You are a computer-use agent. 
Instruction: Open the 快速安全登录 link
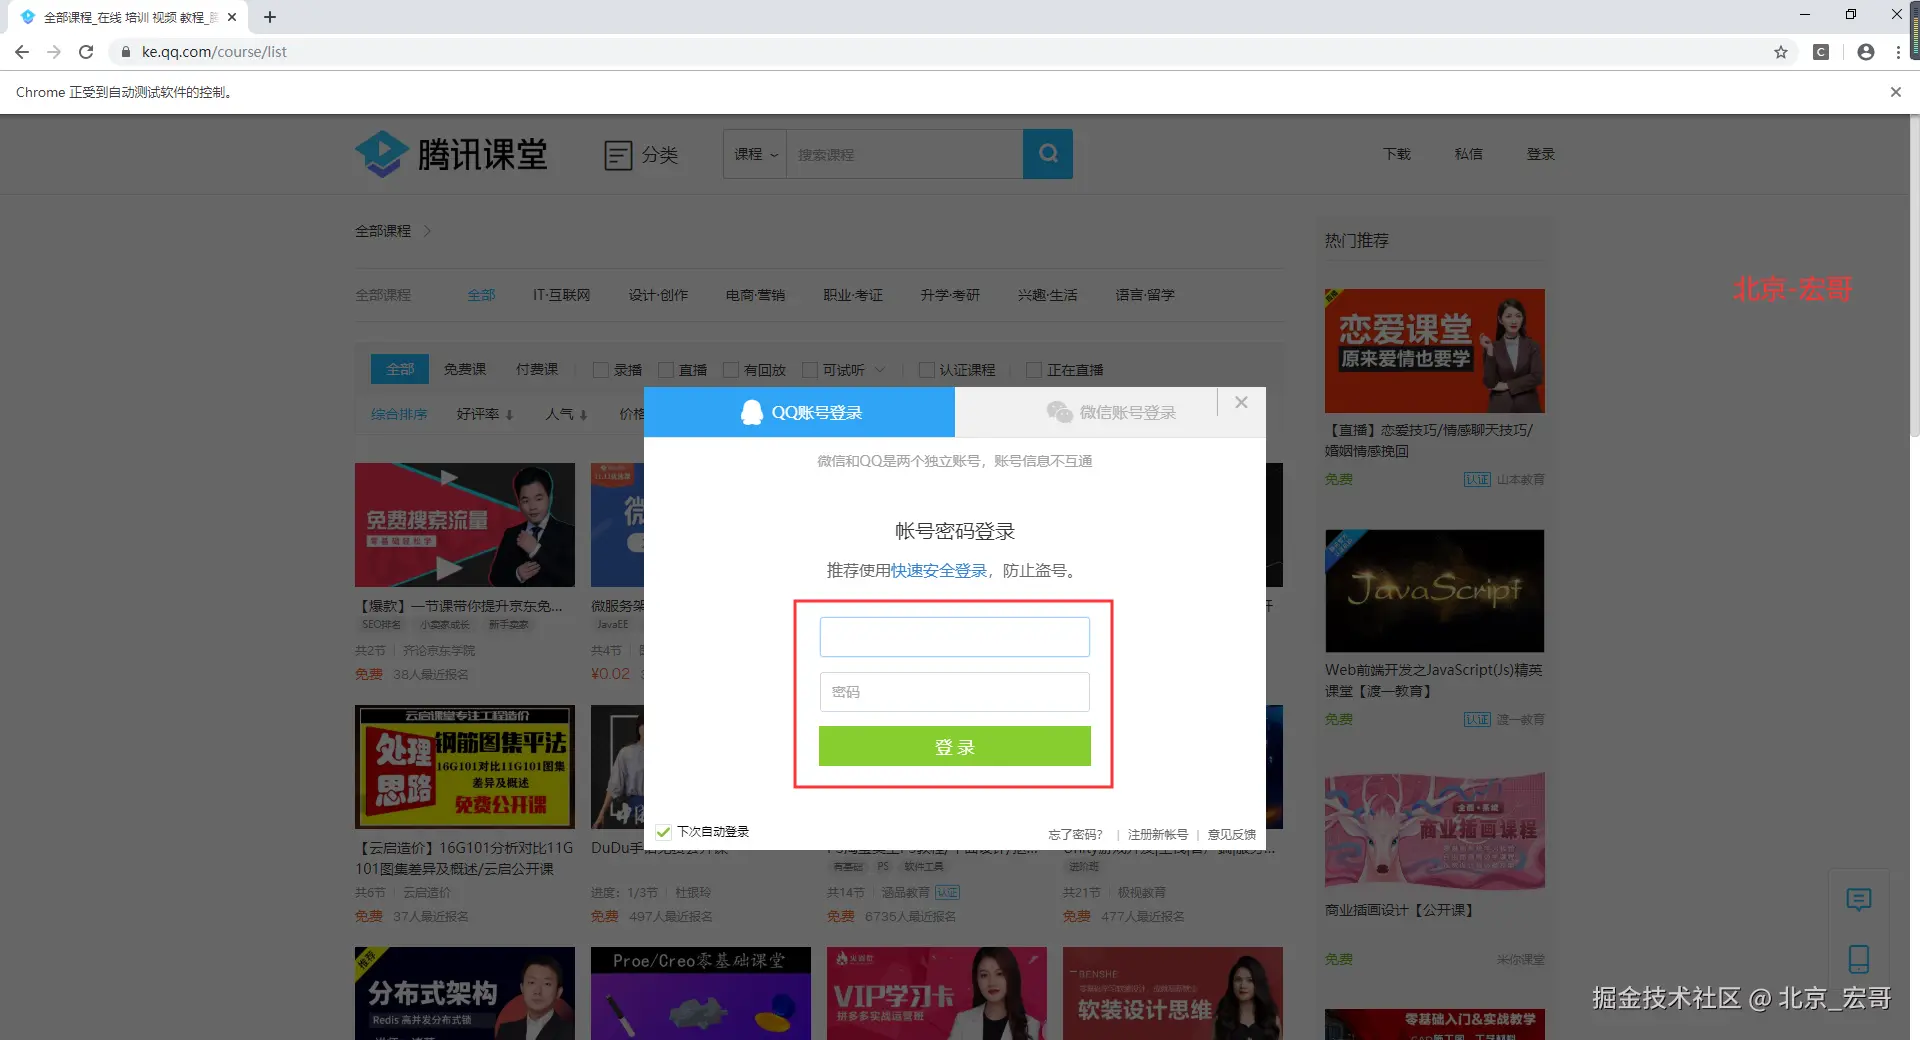pos(939,570)
